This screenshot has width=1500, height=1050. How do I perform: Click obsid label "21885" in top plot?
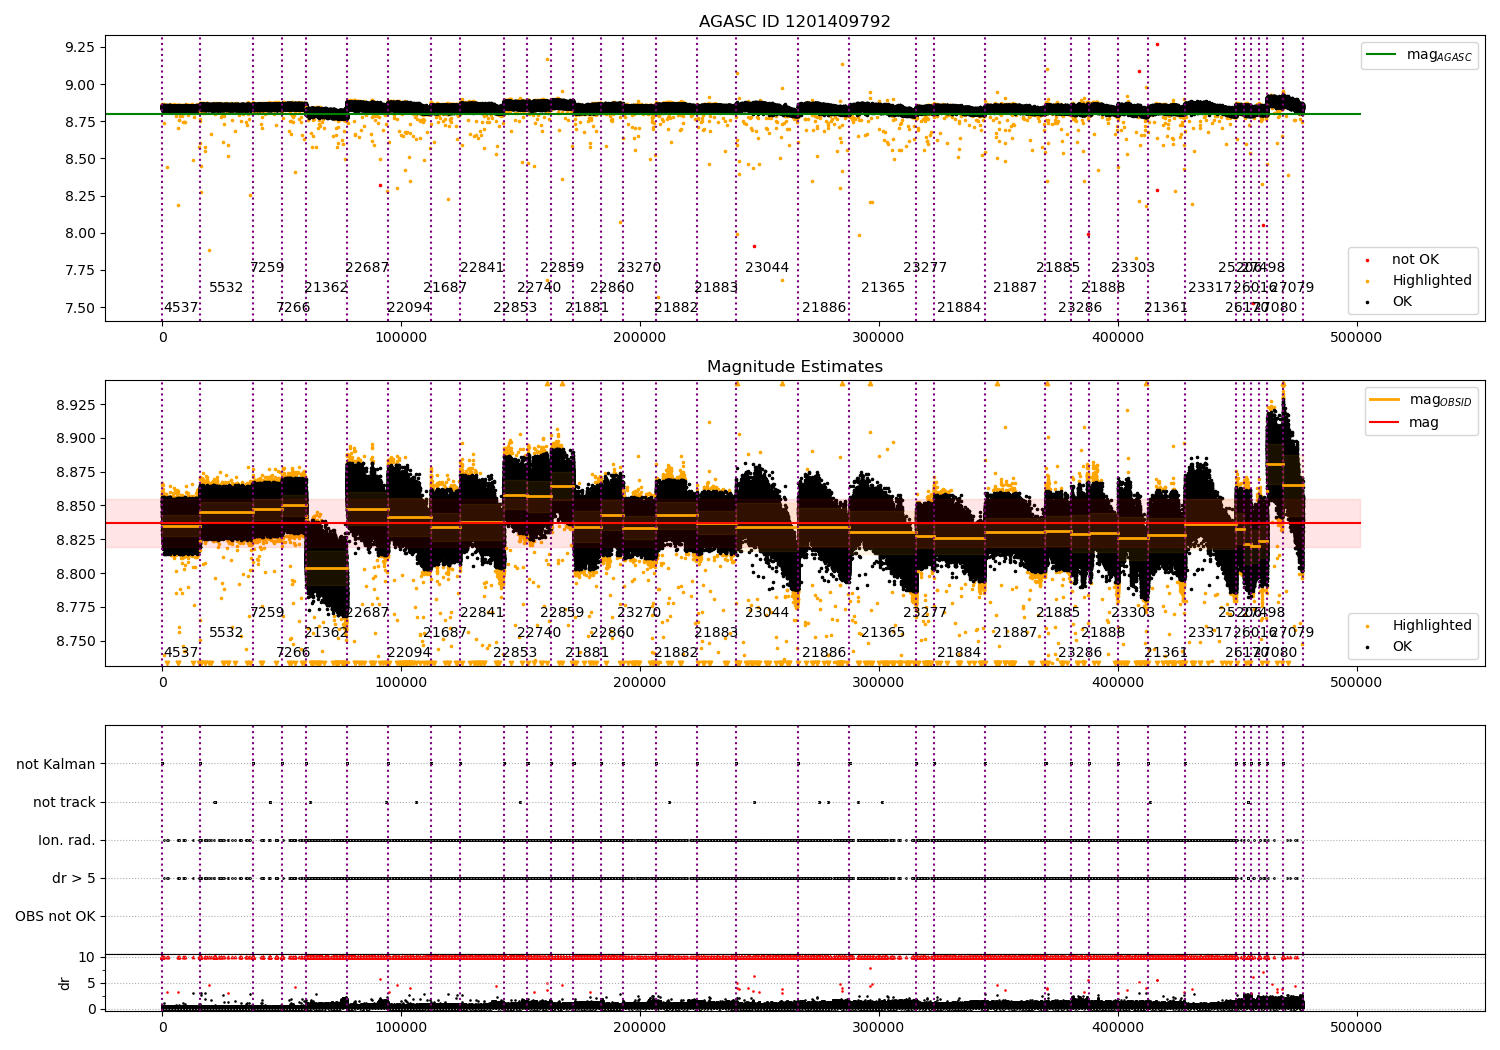tap(1058, 267)
